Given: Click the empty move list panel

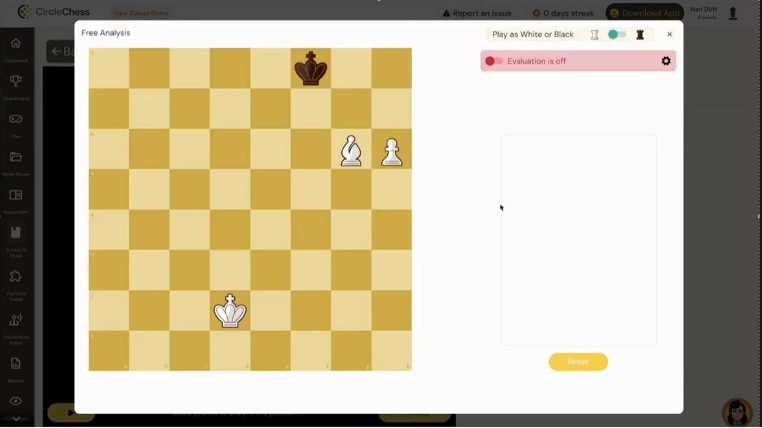Looking at the screenshot, I should pyautogui.click(x=578, y=240).
